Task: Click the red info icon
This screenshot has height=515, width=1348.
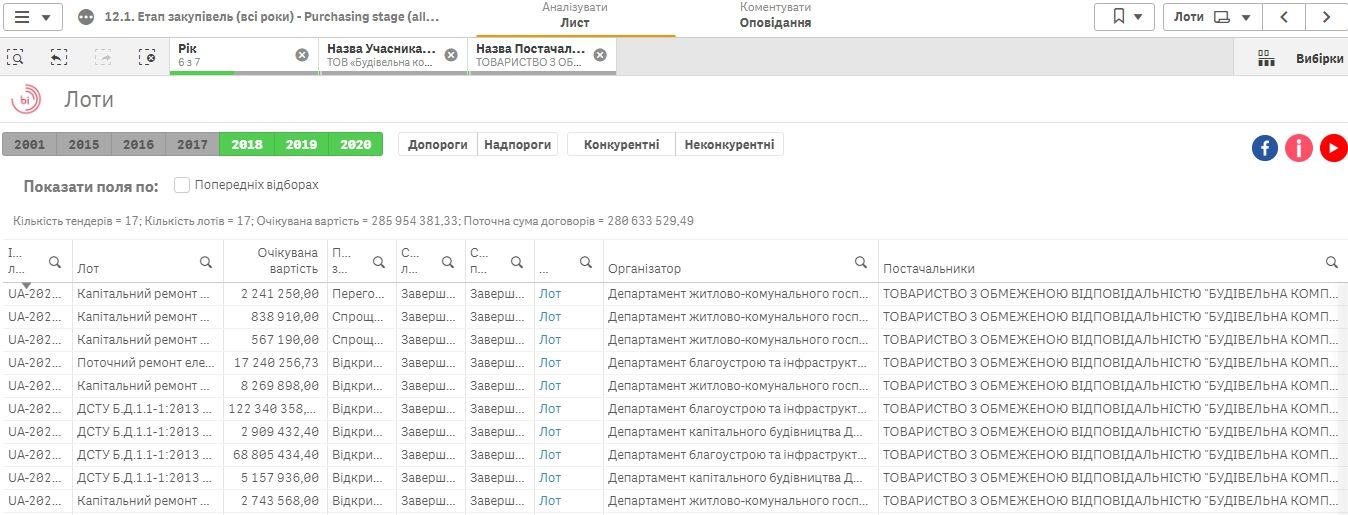Action: click(x=1299, y=148)
